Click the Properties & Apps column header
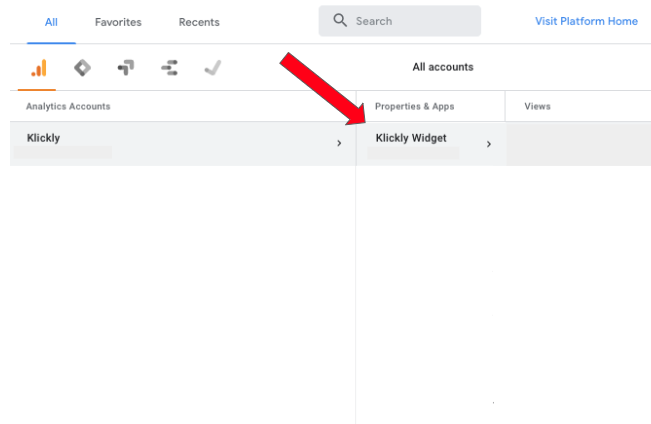 click(x=414, y=106)
